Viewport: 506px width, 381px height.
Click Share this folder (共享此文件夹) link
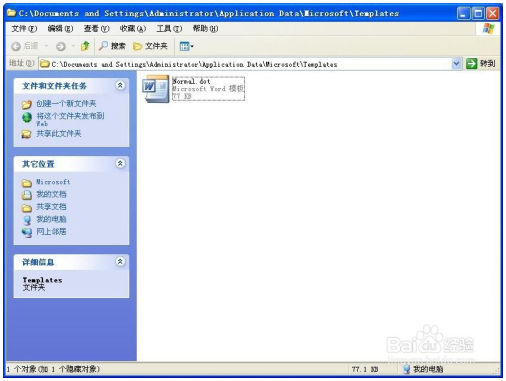tap(59, 134)
